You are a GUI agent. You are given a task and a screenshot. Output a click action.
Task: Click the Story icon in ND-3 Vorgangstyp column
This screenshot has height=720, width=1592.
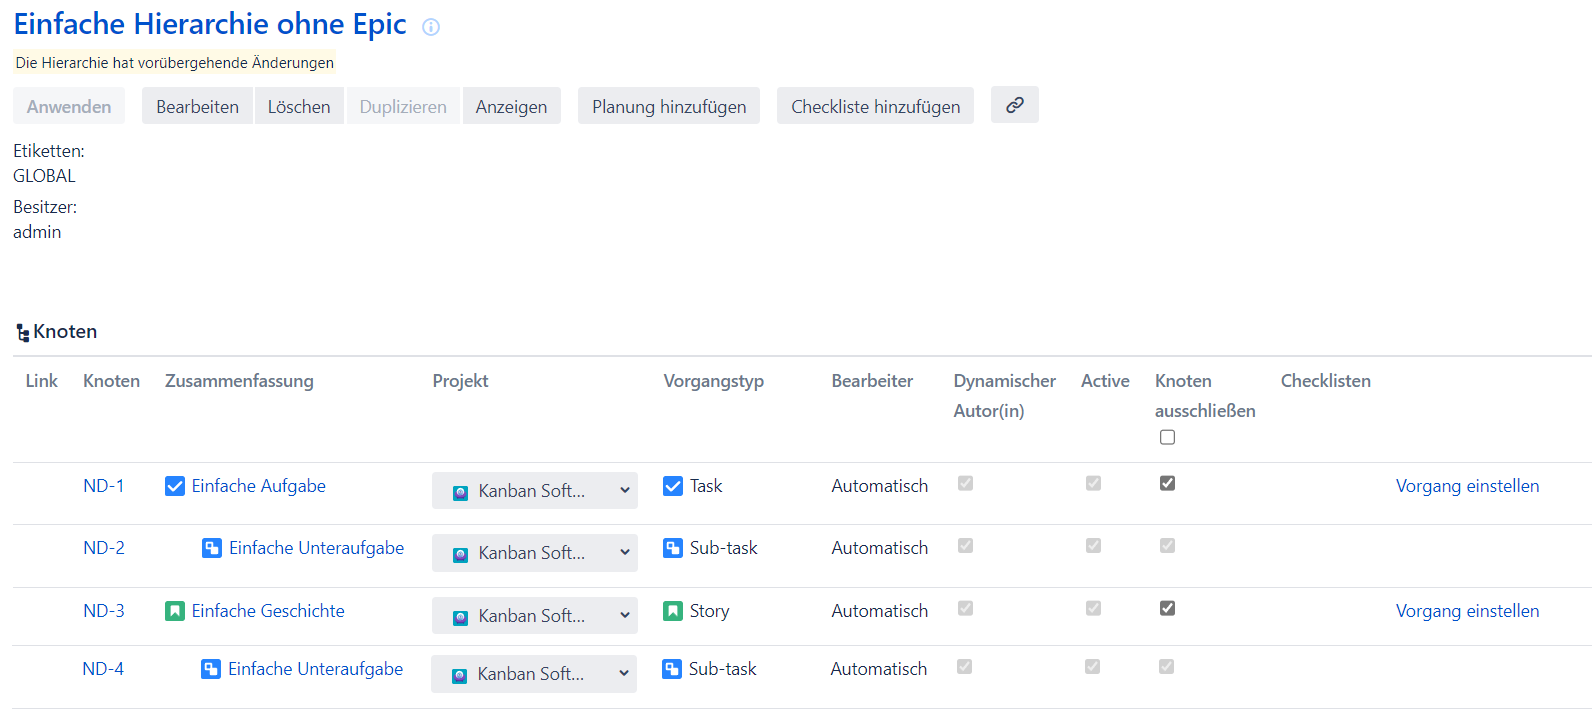click(x=673, y=611)
